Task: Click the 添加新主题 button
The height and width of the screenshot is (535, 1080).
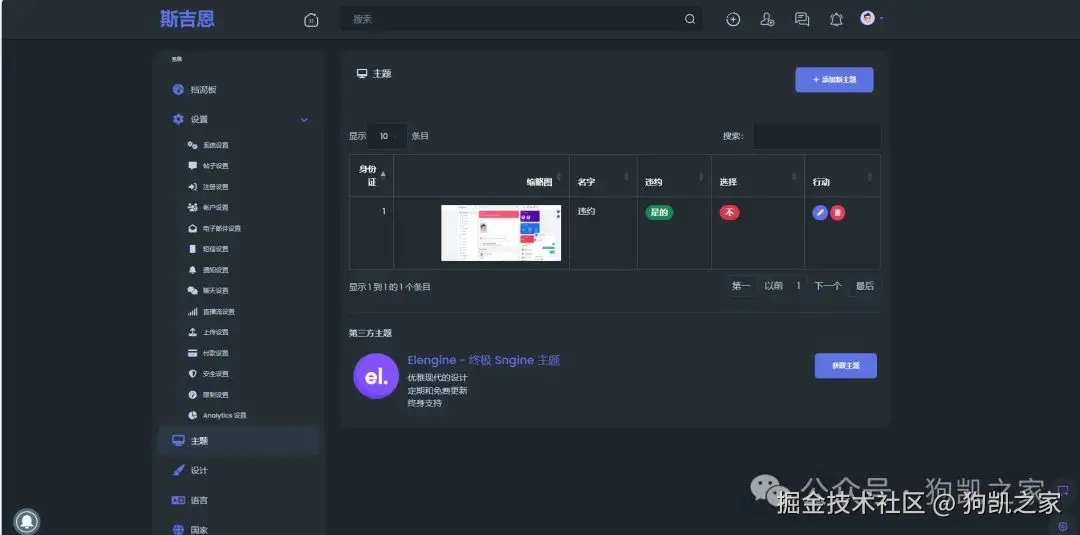Action: (834, 80)
